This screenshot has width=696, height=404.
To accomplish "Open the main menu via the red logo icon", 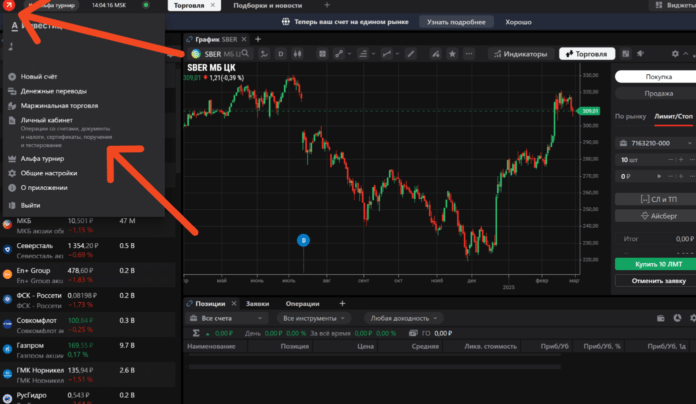I will coord(8,5).
